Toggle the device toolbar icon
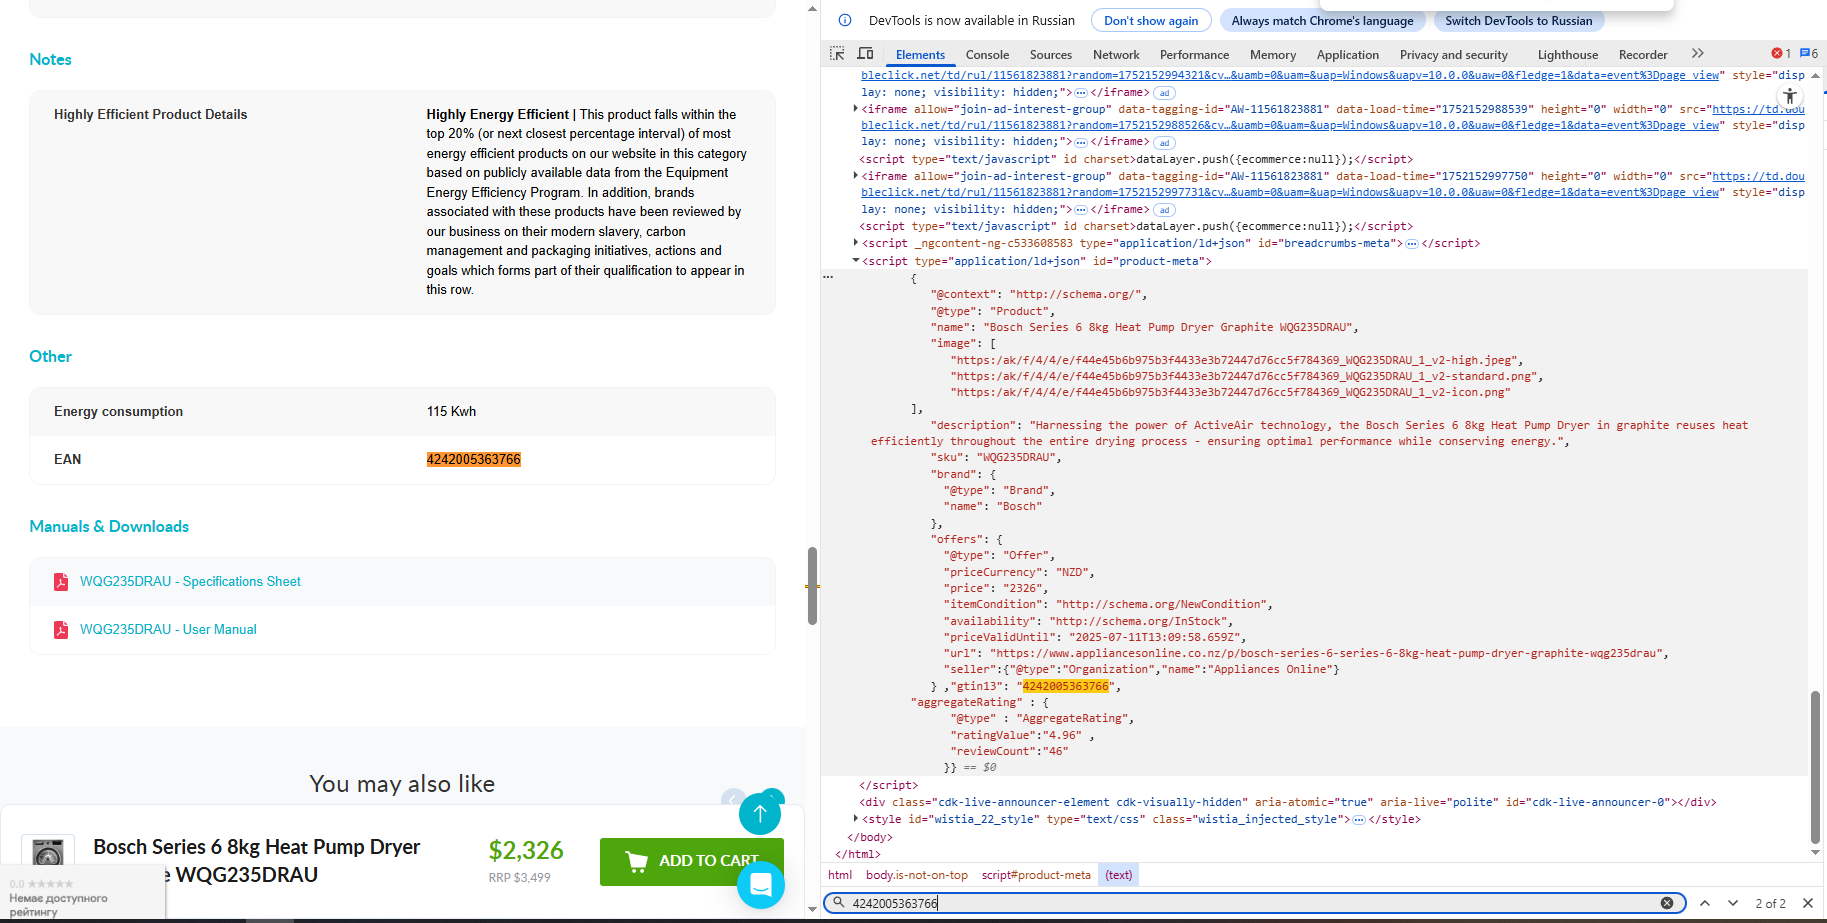Screen dimensions: 1827x923 pyautogui.click(x=866, y=54)
